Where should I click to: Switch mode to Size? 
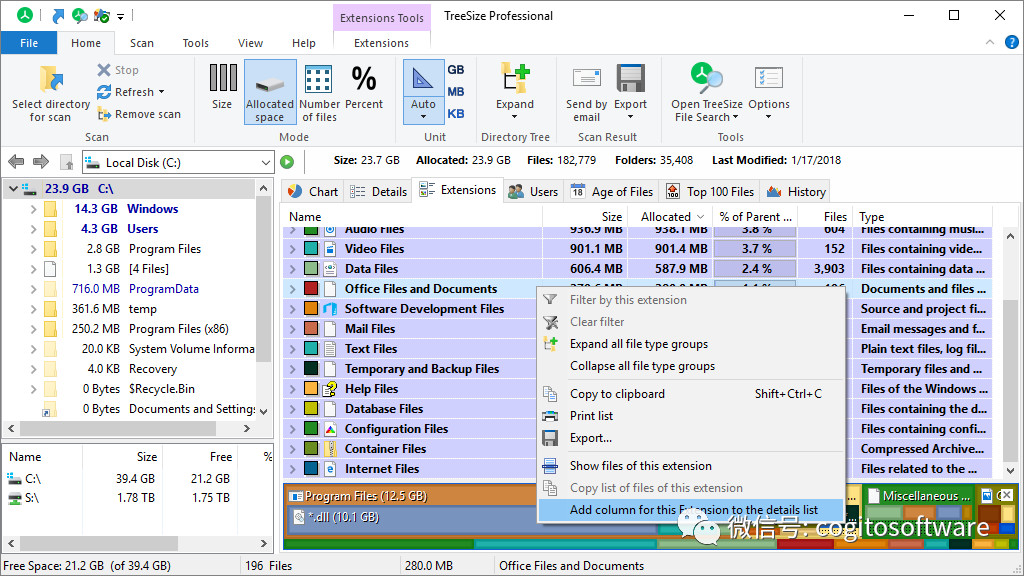point(222,86)
